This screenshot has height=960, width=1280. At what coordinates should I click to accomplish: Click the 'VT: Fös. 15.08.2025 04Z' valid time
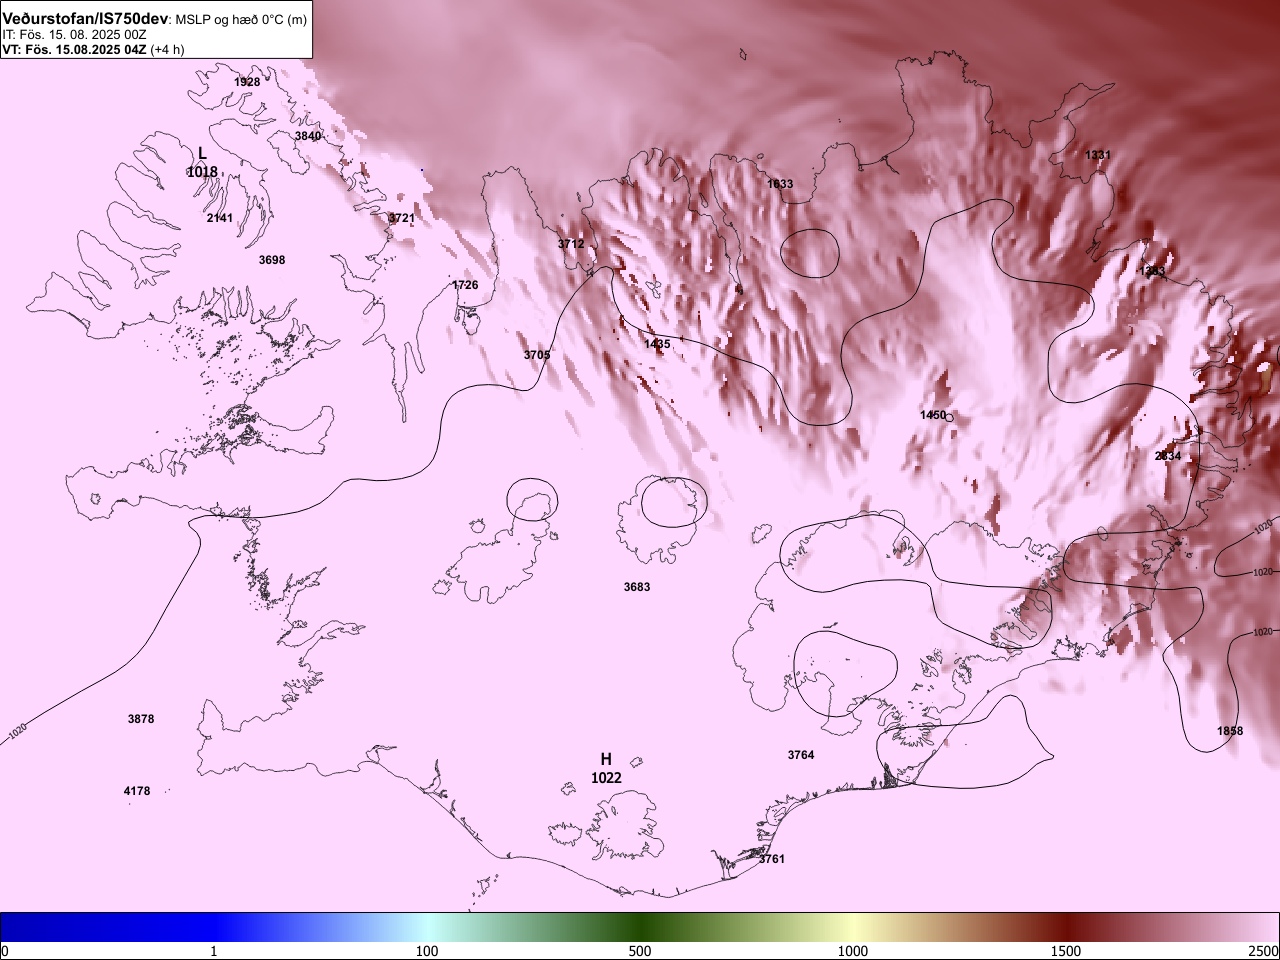point(74,49)
